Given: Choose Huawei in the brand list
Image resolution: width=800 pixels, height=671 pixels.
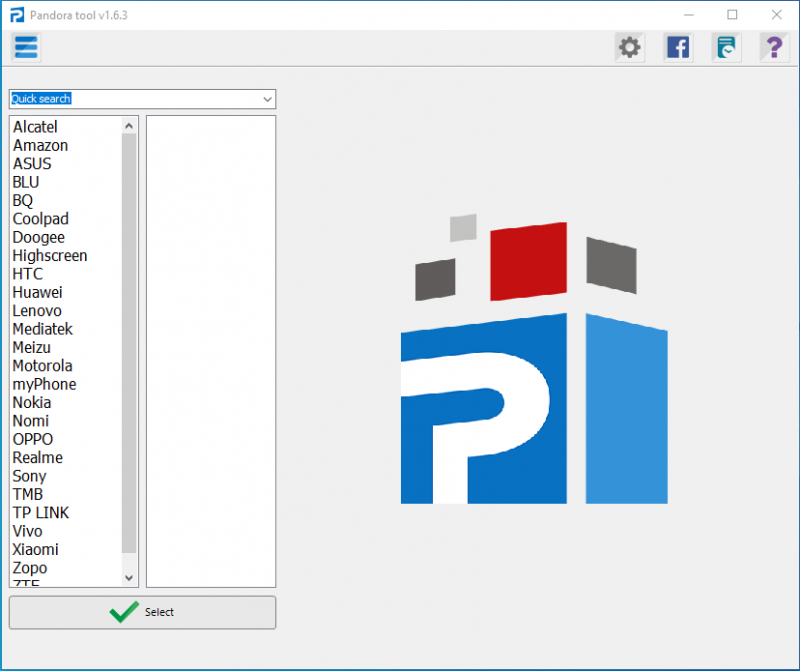Looking at the screenshot, I should click(37, 292).
